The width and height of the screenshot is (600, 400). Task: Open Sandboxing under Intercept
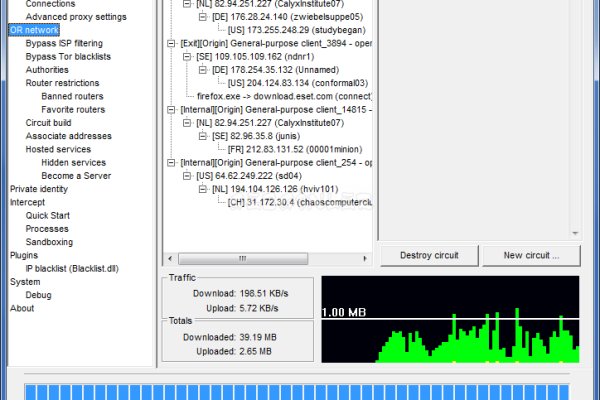tap(49, 241)
